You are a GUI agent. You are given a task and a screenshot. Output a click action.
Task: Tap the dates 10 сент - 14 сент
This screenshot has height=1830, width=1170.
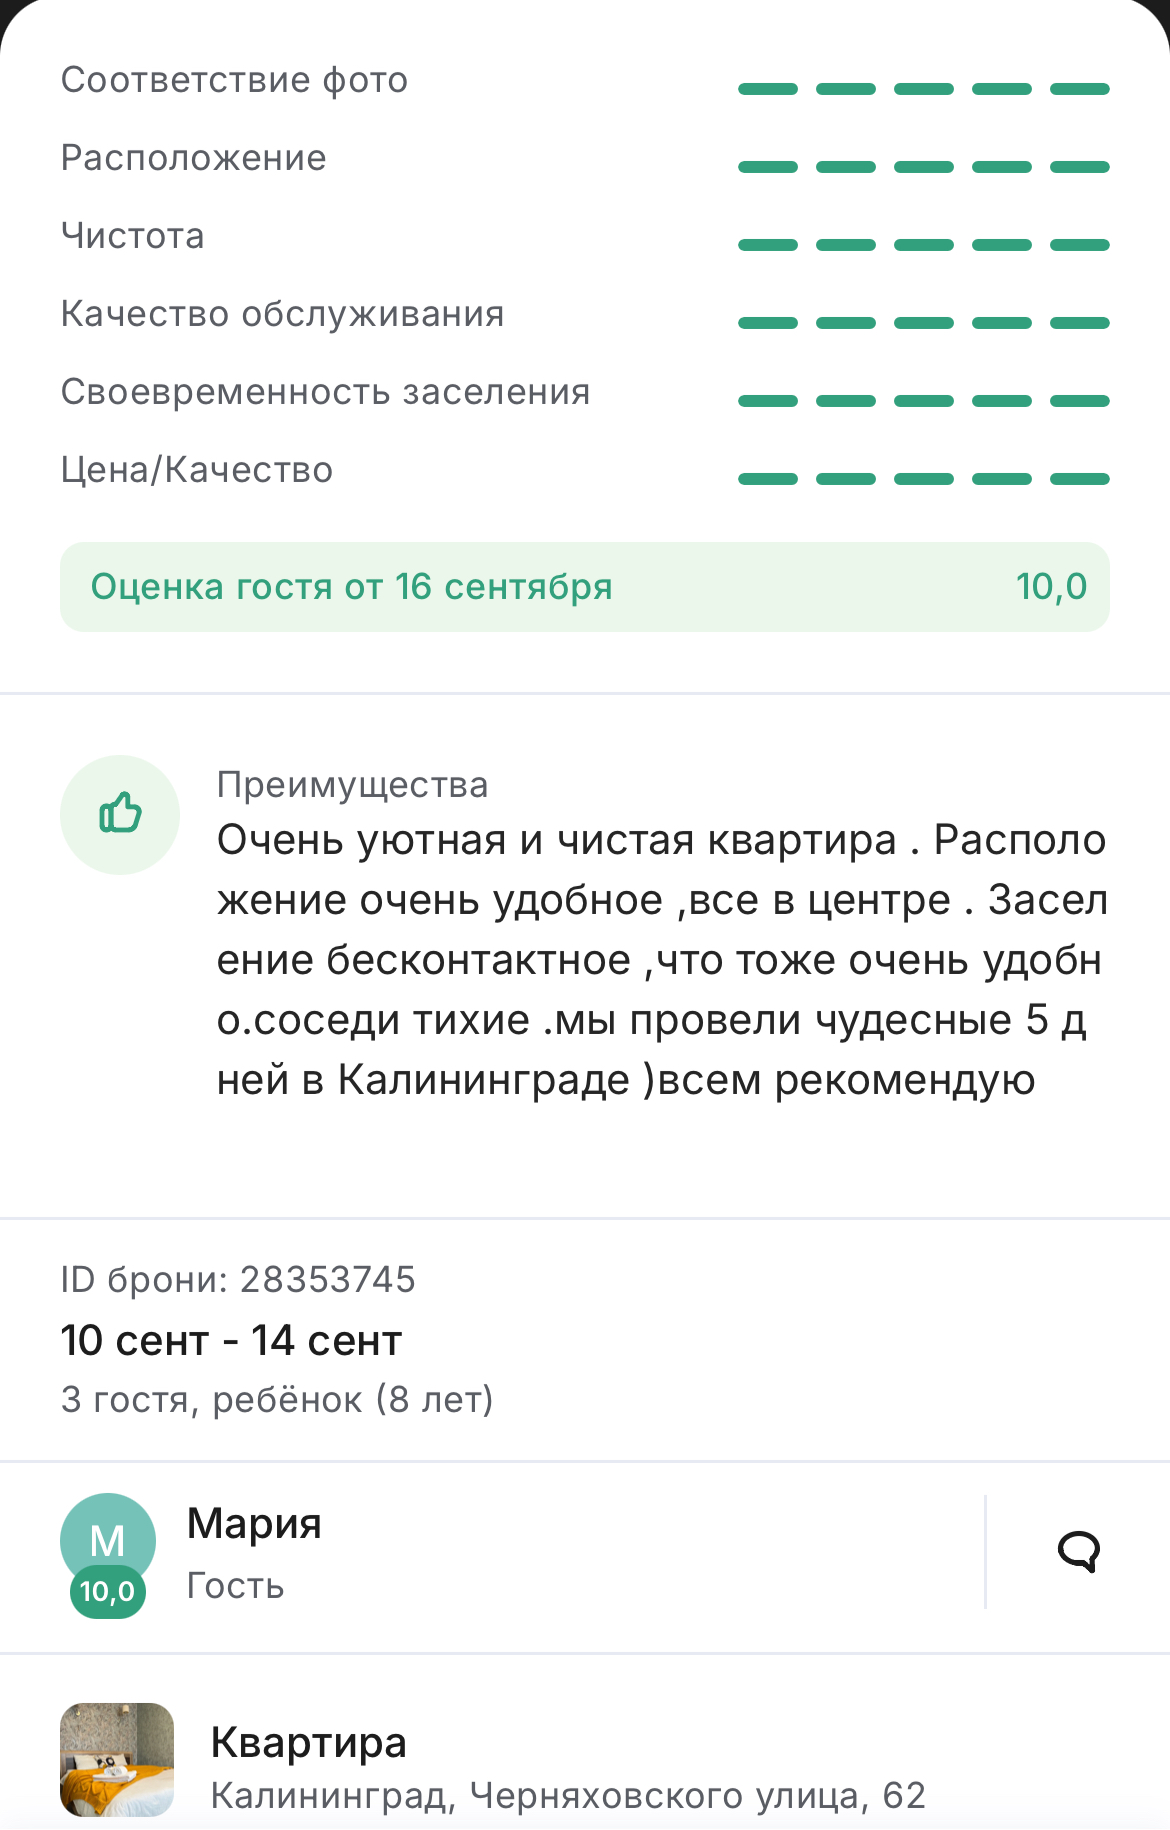231,1340
